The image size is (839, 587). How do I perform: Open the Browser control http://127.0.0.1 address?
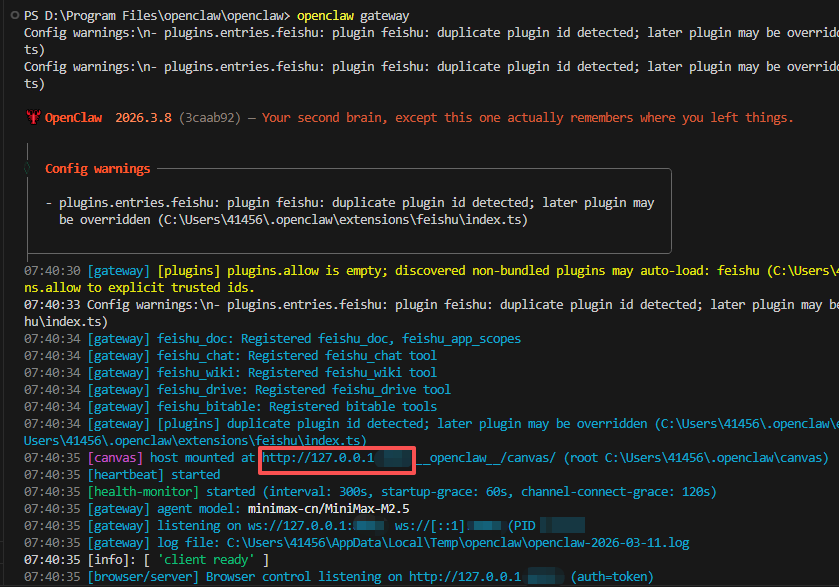click(465, 577)
